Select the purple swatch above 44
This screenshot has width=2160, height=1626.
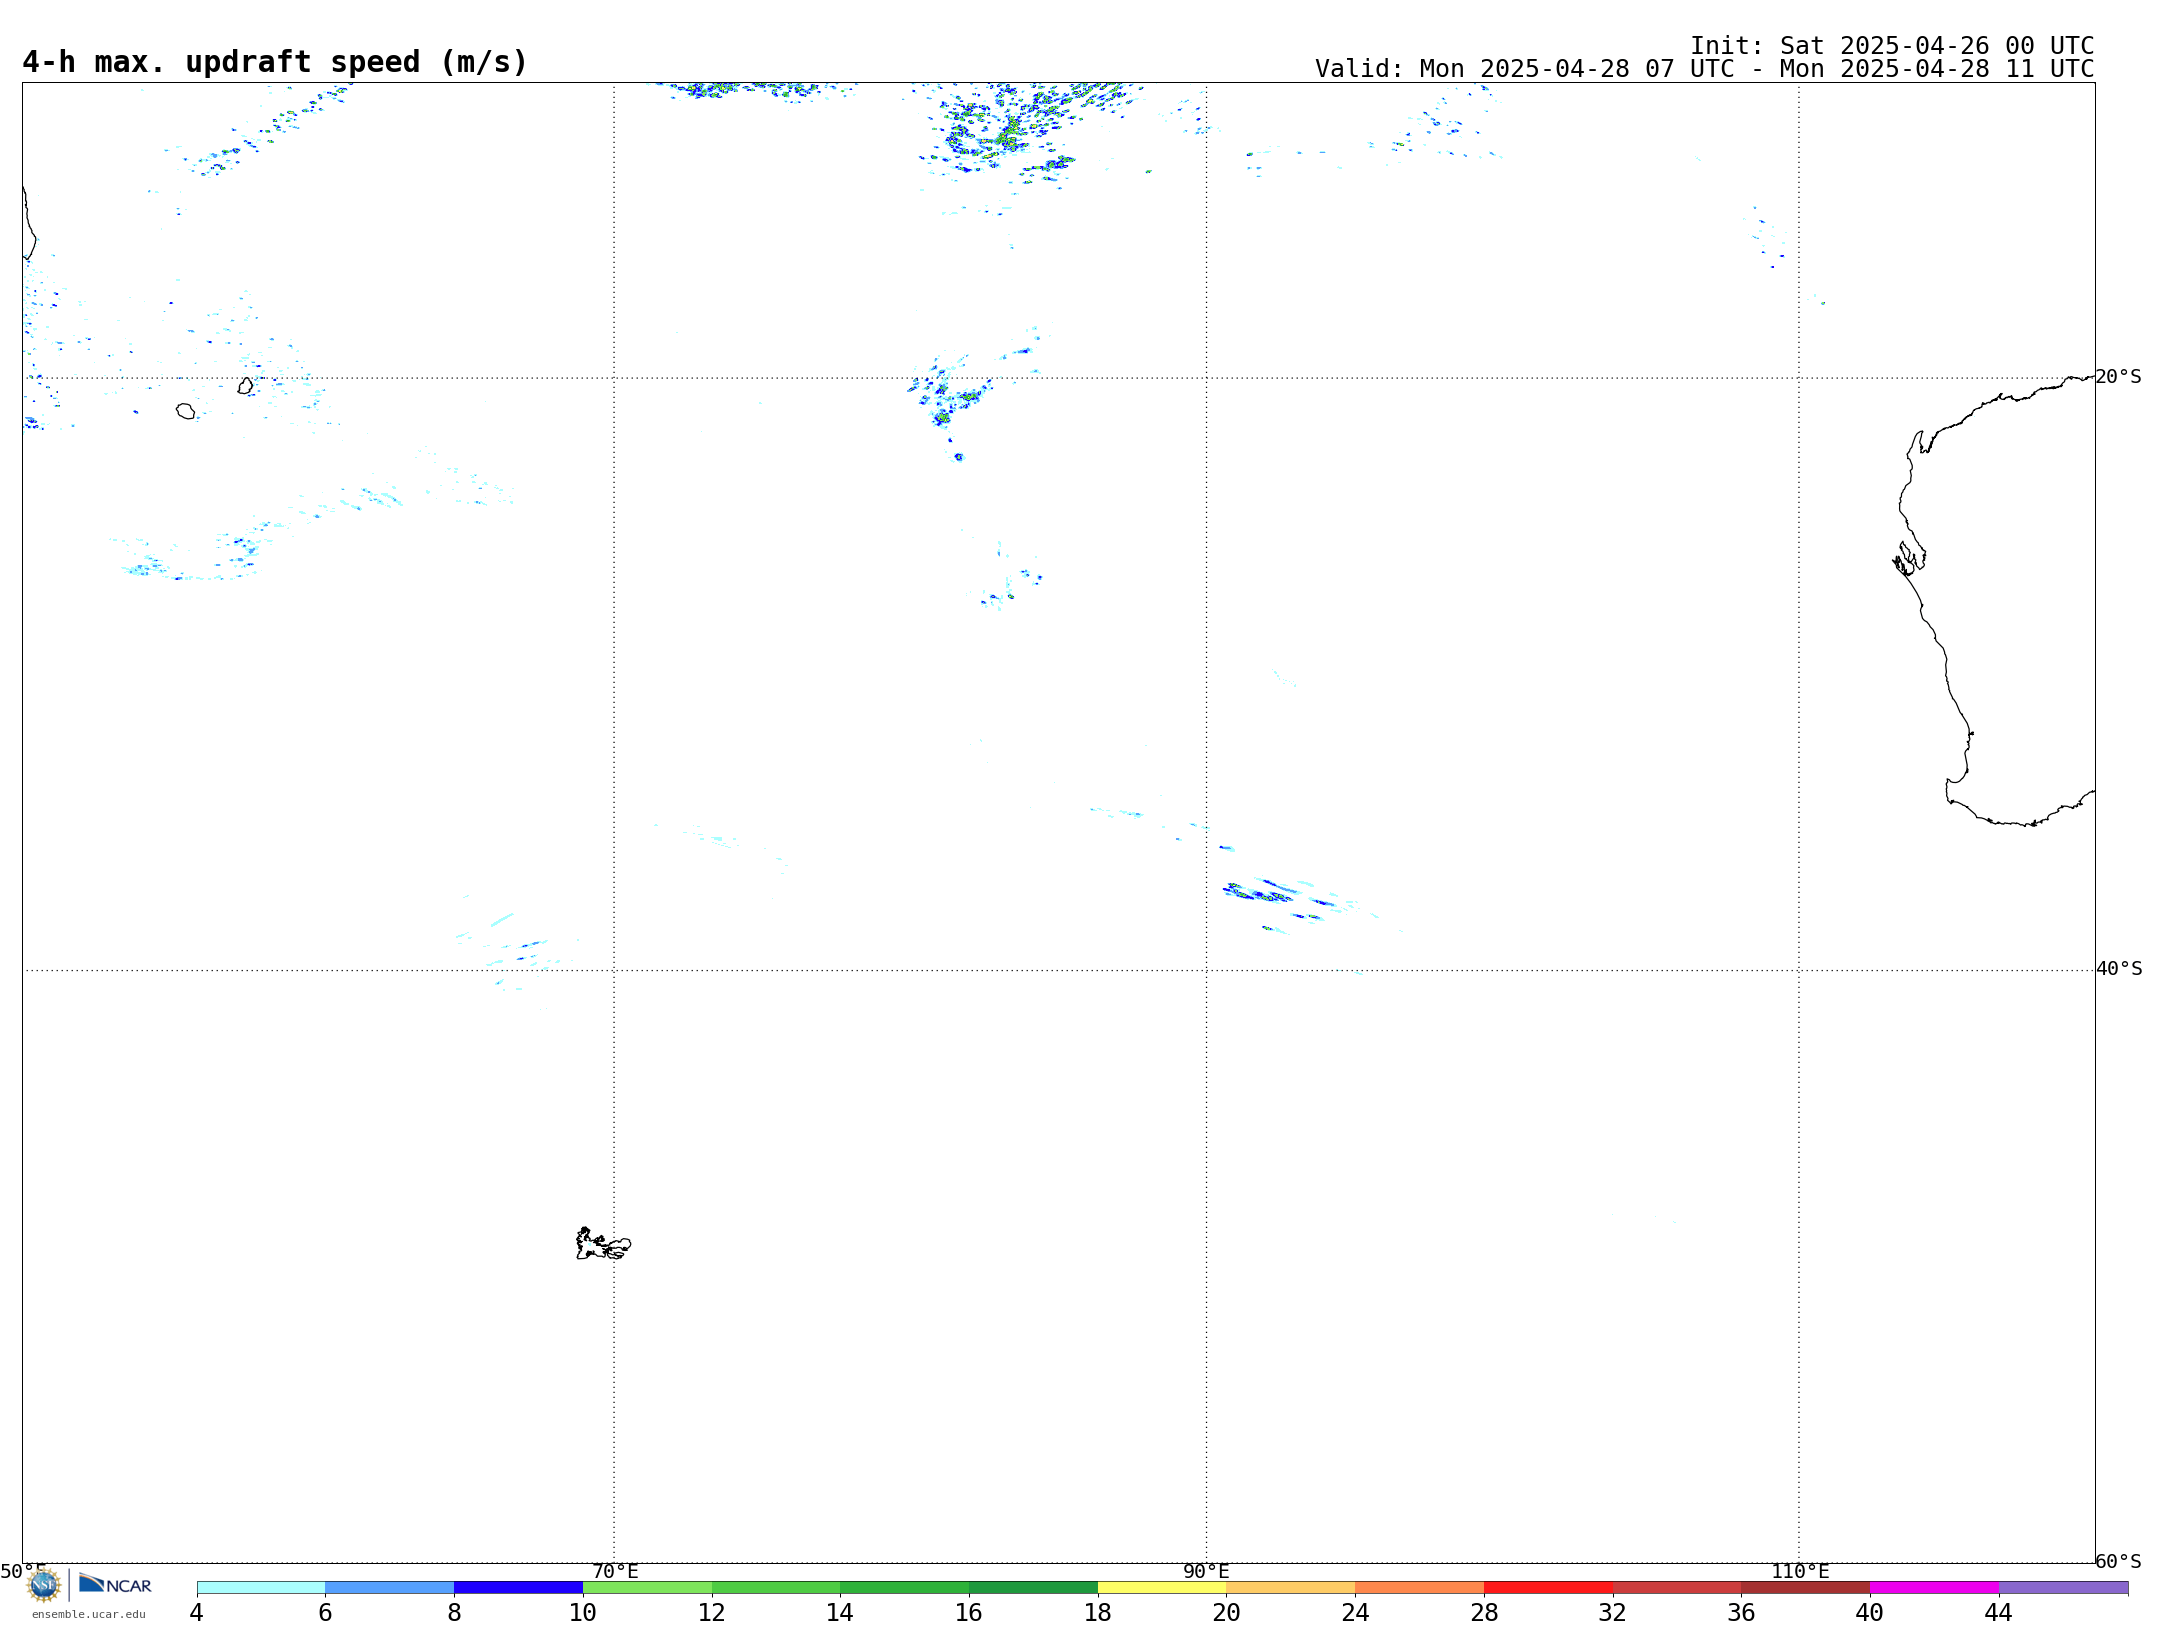click(2063, 1588)
